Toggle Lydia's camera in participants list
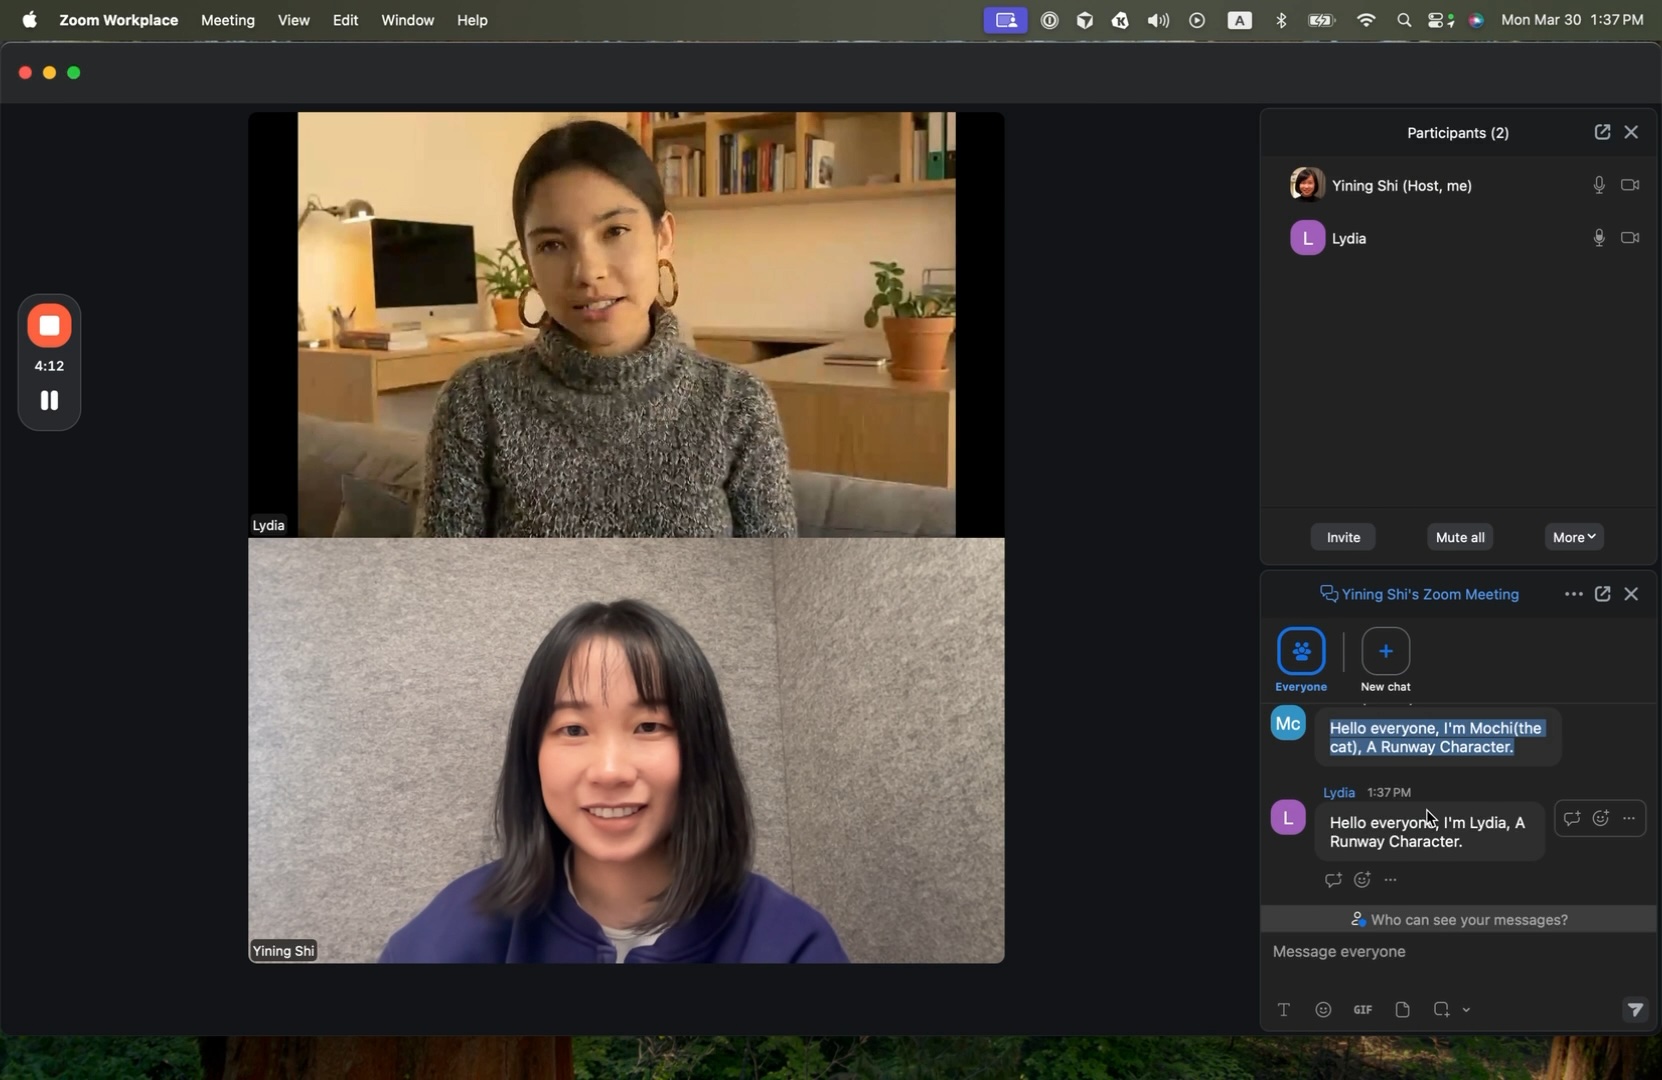The height and width of the screenshot is (1080, 1662). pyautogui.click(x=1632, y=237)
